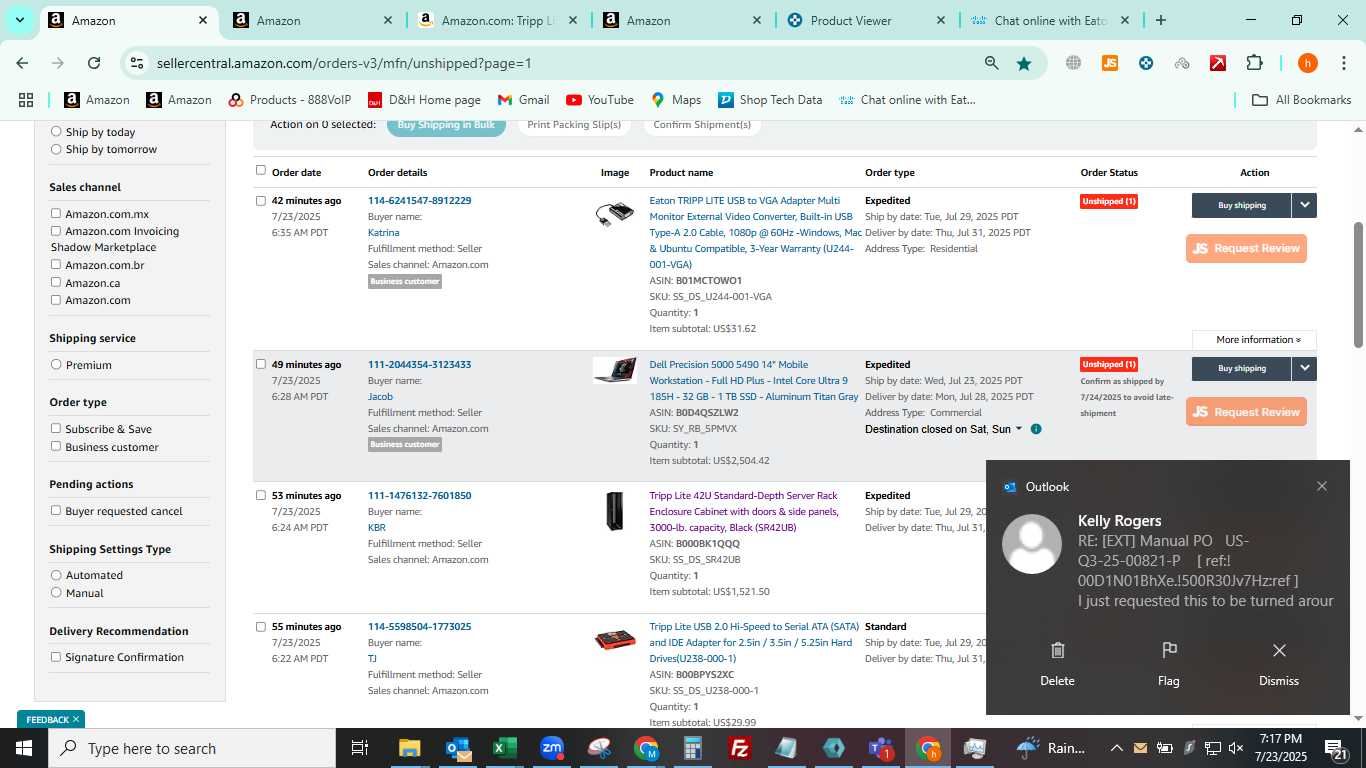Screen dimensions: 1366x768
Task: Open the Chrome profile avatar
Action: (x=1307, y=63)
